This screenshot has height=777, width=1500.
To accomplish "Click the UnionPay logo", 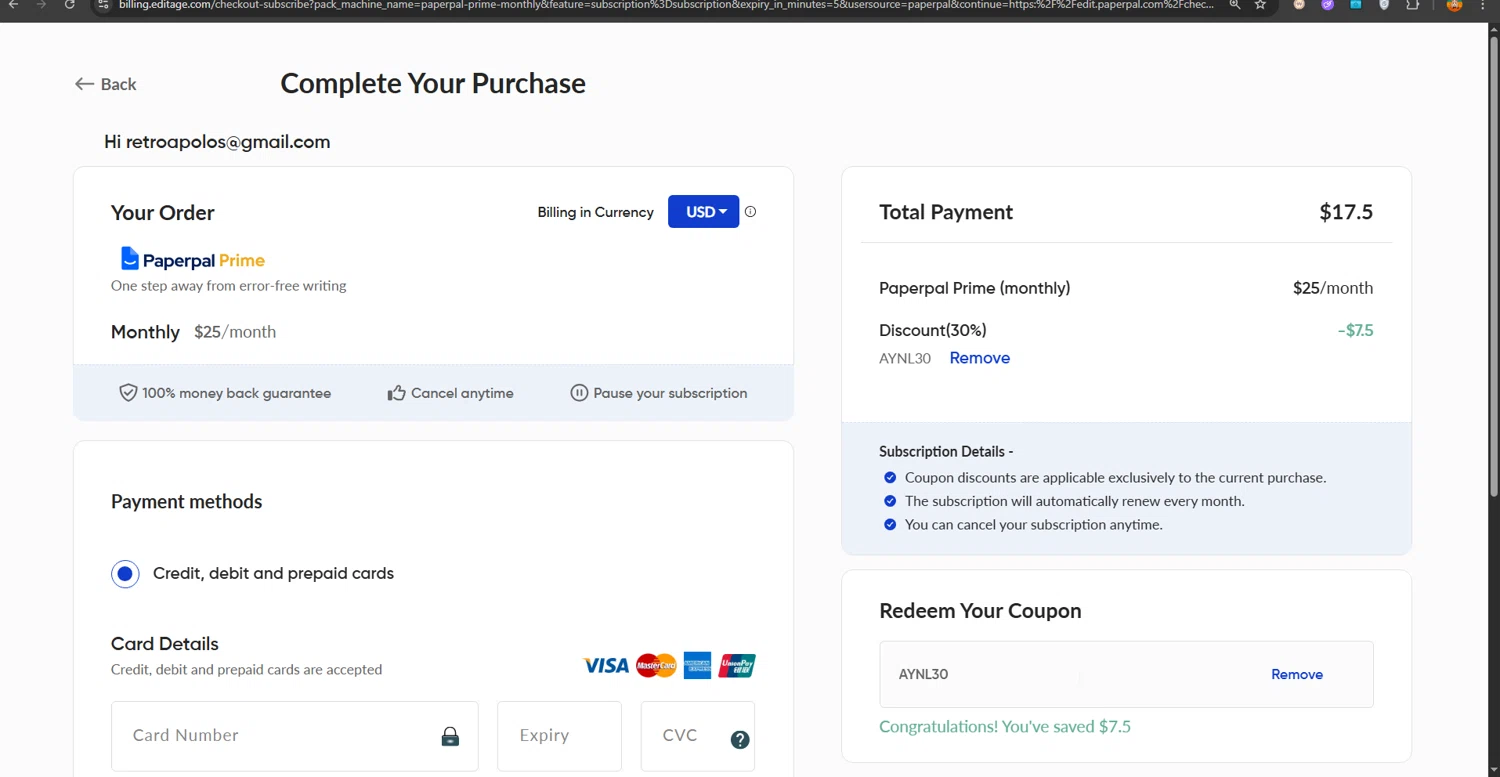I will pyautogui.click(x=737, y=665).
